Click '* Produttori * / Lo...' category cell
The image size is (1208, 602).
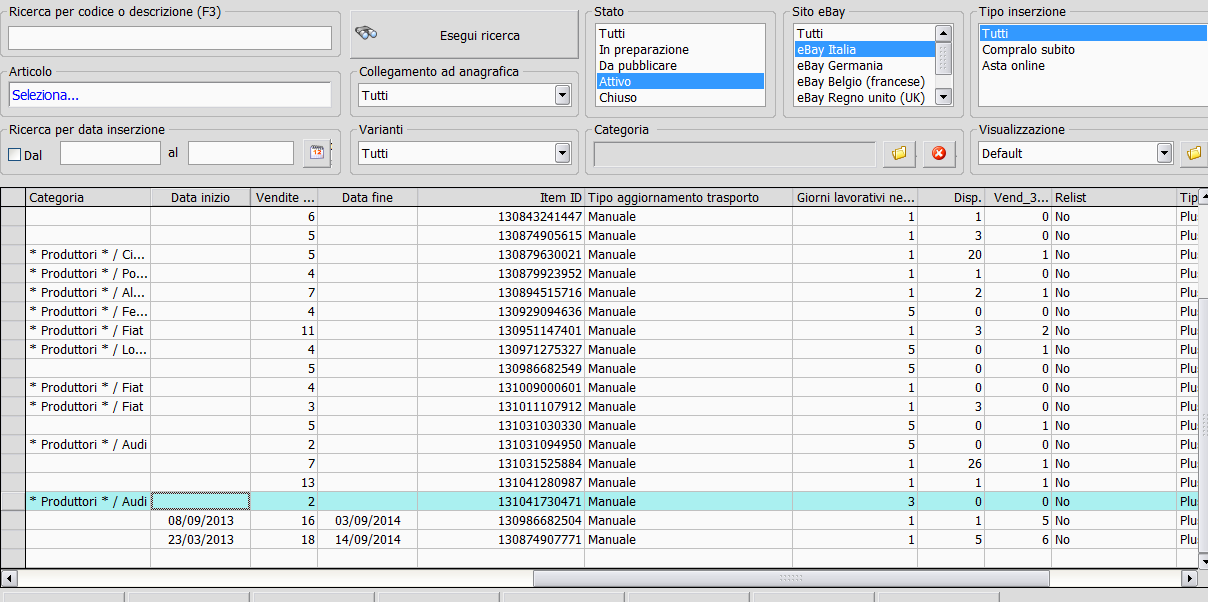(x=88, y=349)
